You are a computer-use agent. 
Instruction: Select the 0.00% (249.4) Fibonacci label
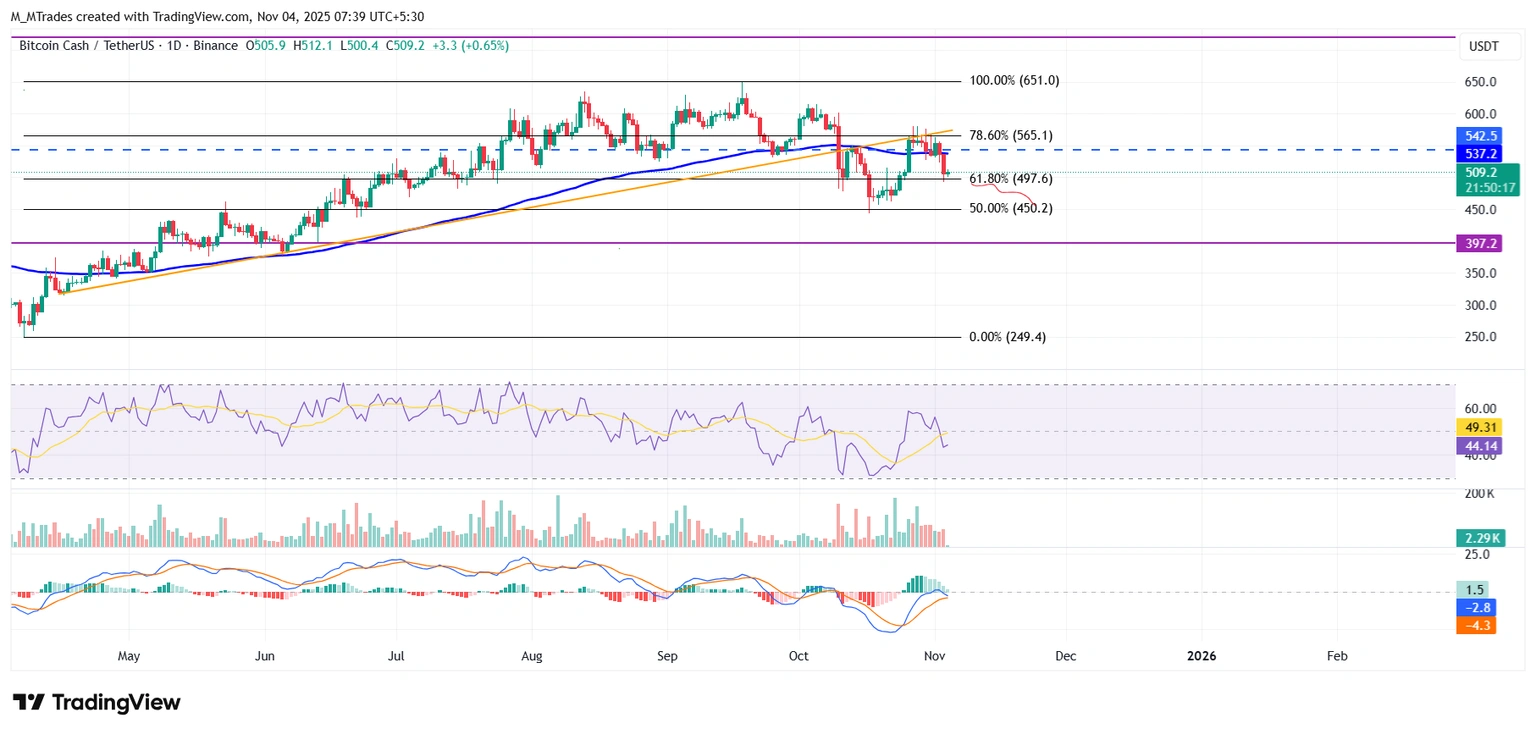1007,337
